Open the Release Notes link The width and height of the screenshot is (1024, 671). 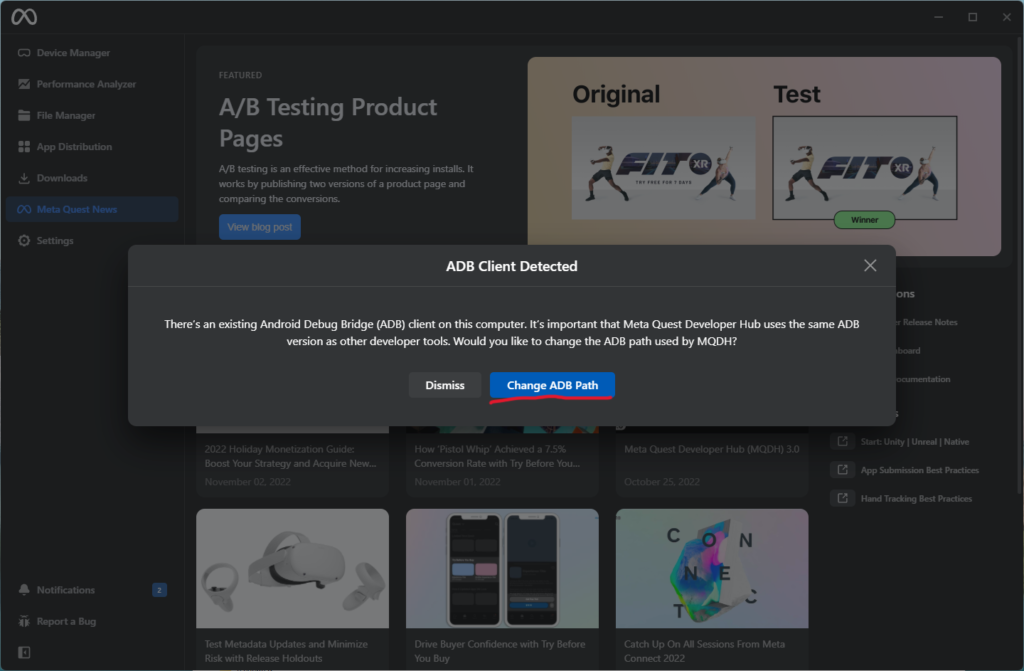pyautogui.click(x=925, y=322)
